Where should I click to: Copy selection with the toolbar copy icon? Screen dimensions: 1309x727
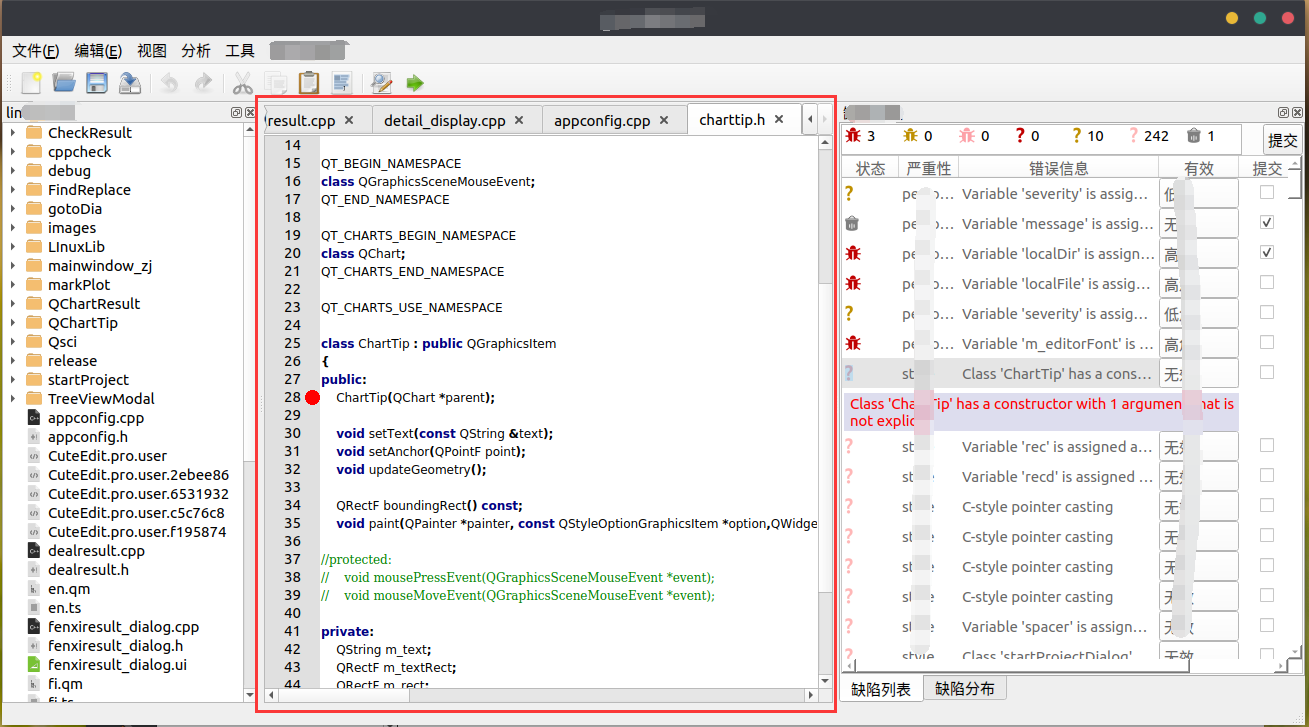coord(276,83)
